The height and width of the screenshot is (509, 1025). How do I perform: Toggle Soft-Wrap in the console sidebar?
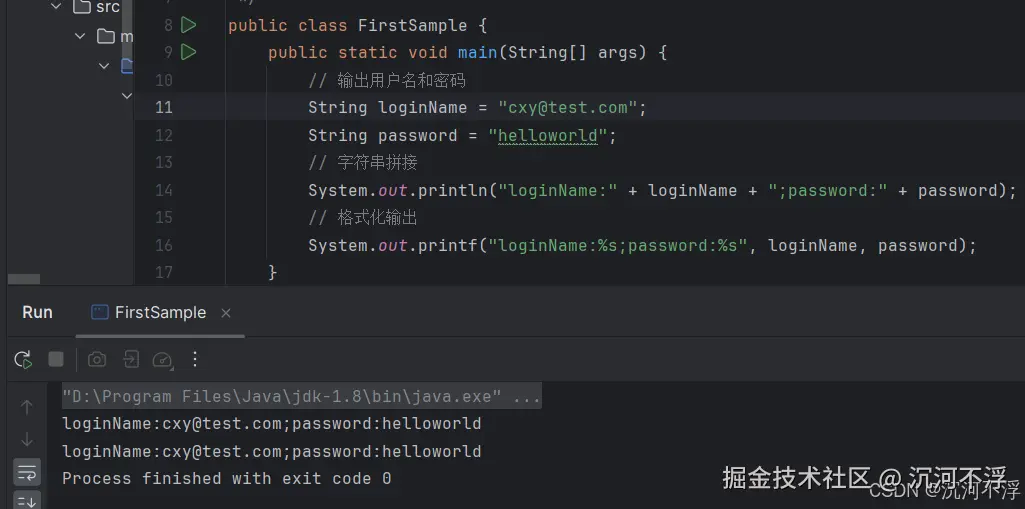pos(27,471)
